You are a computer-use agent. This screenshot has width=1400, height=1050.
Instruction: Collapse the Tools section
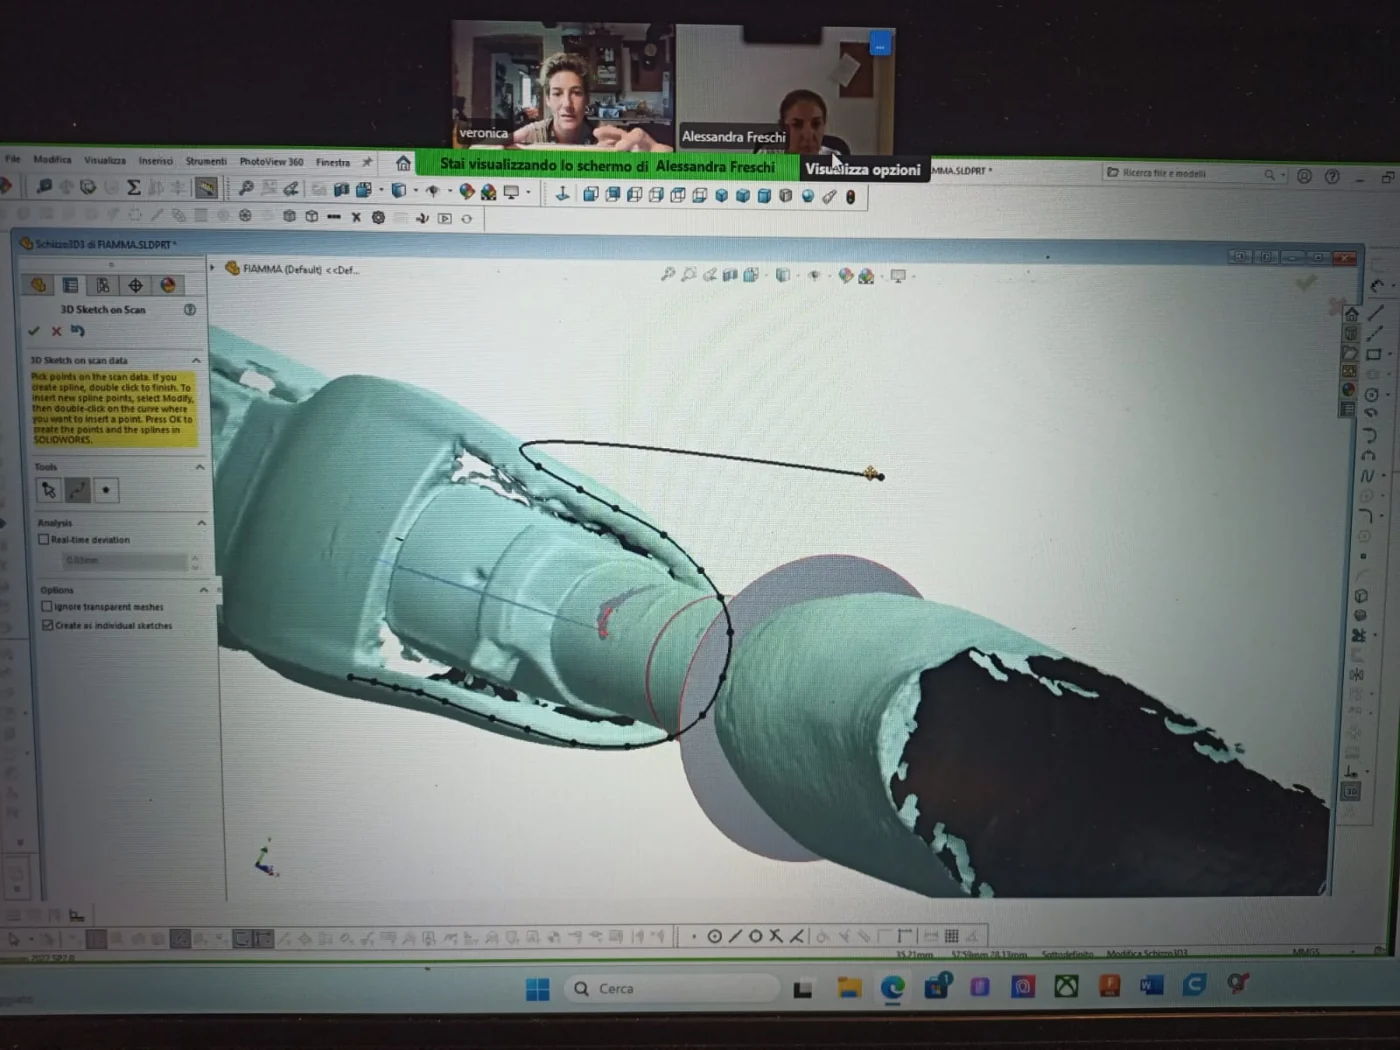[x=199, y=467]
